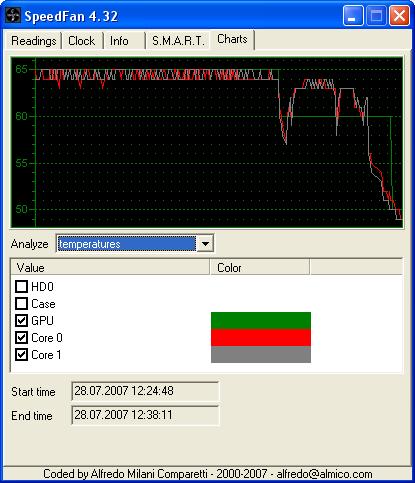Screen dimensions: 415x483
Task: Click the 'End time' label
Action: (x=32, y=416)
